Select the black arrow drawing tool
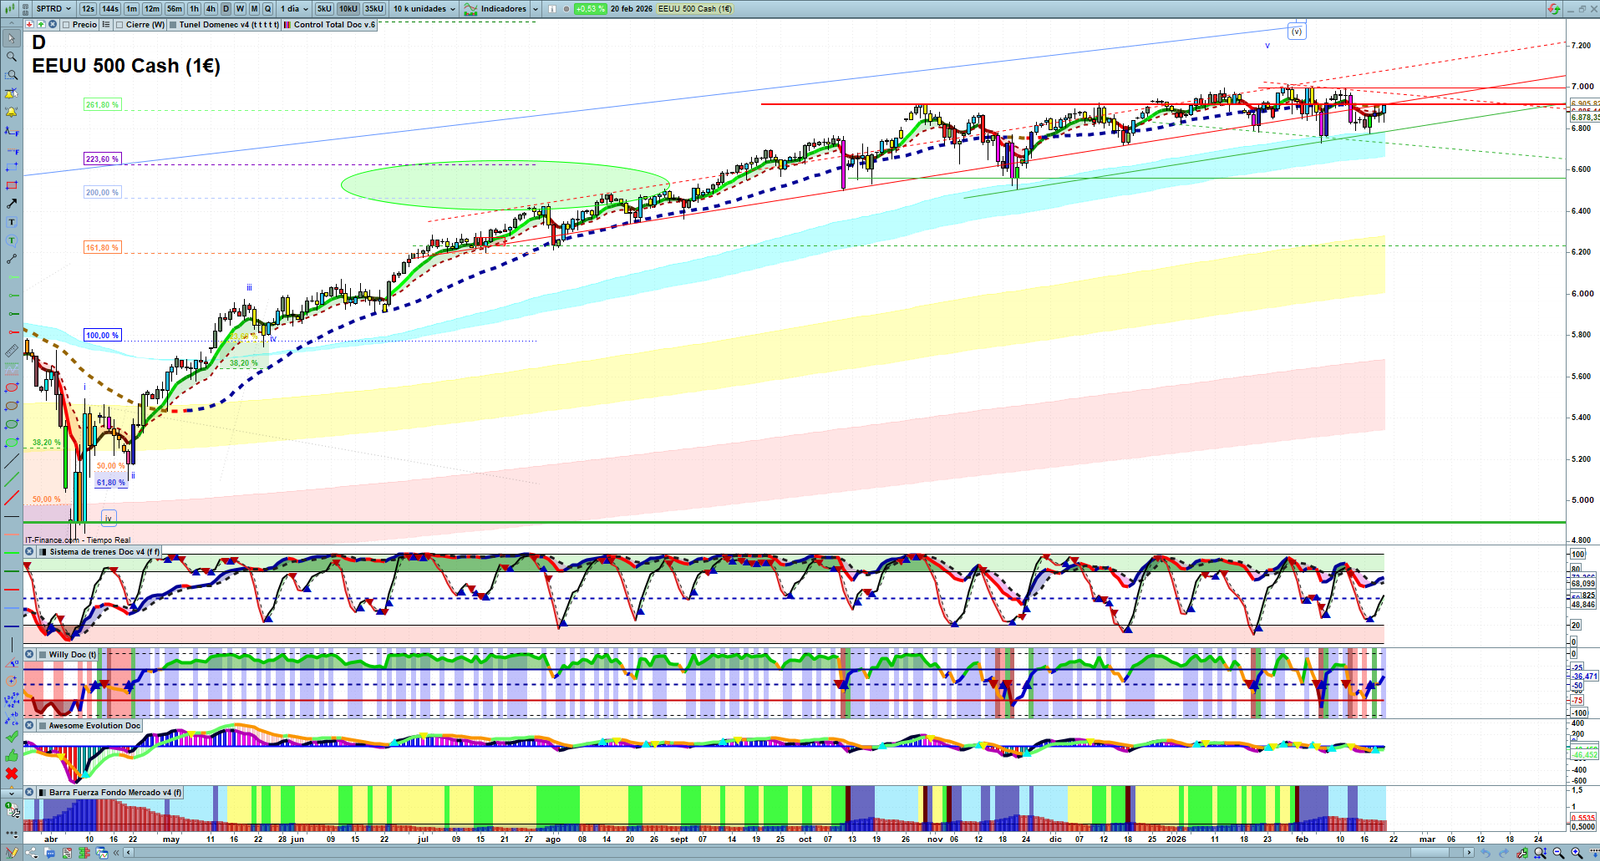 point(11,203)
